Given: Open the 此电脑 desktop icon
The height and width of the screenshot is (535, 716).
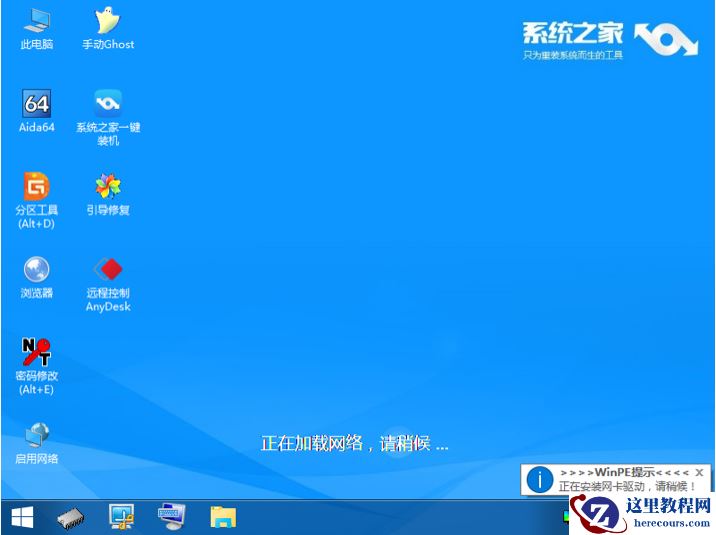Looking at the screenshot, I should [37, 29].
